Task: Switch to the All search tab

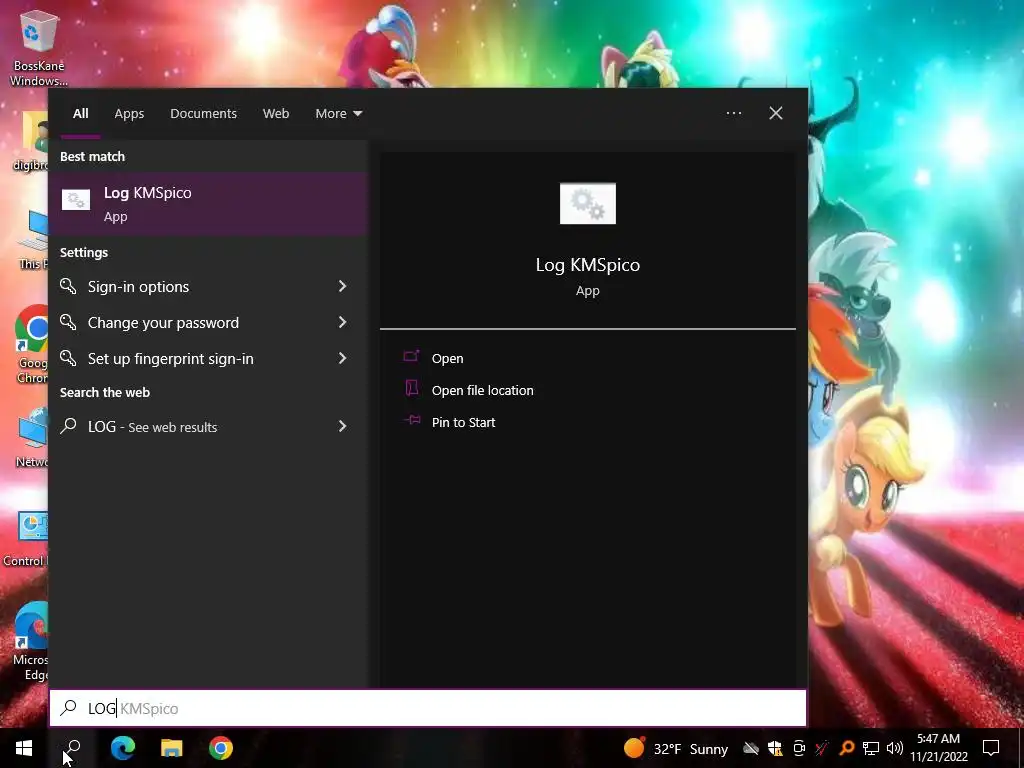Action: pyautogui.click(x=80, y=114)
